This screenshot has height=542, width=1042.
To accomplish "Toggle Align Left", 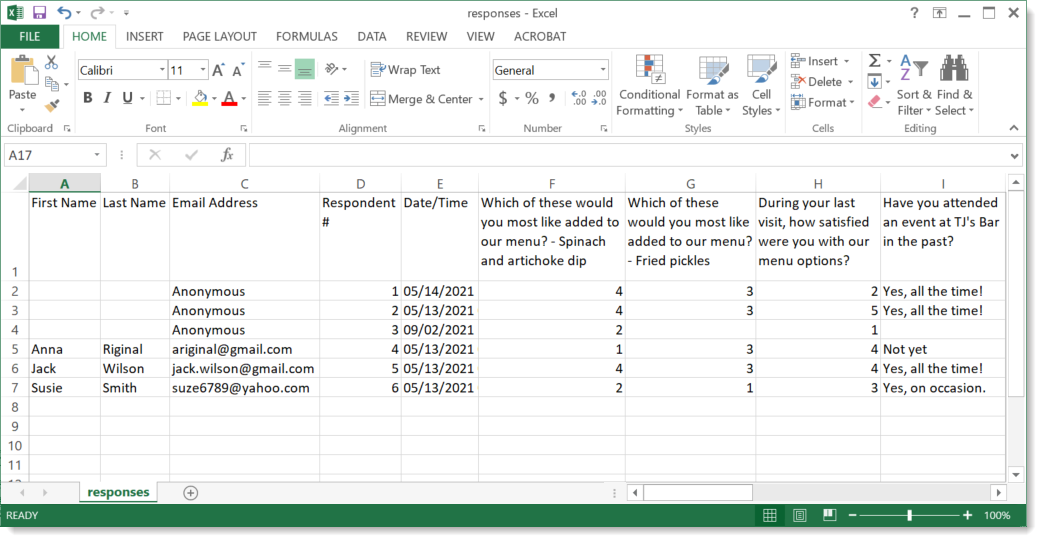I will click(264, 98).
